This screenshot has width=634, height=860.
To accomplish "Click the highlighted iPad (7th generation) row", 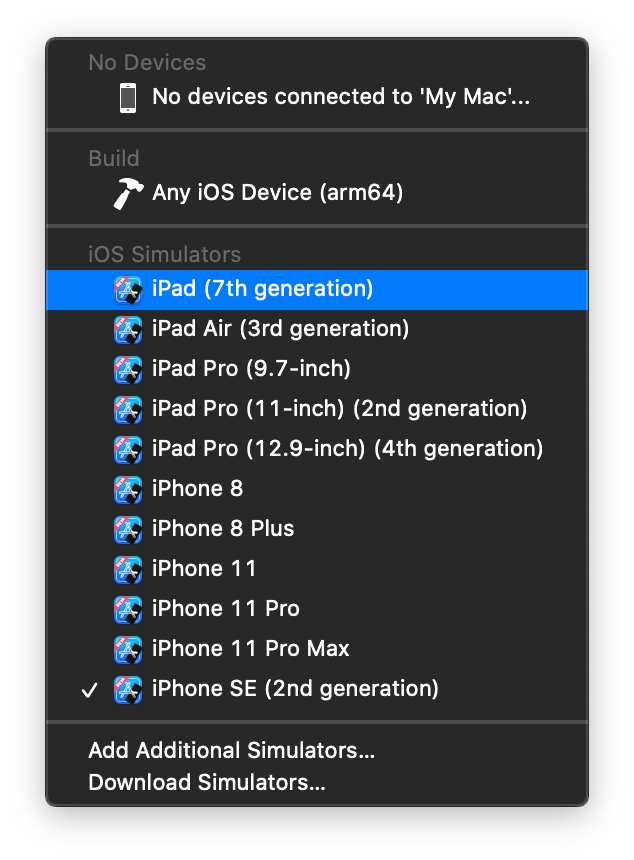I will point(300,289).
